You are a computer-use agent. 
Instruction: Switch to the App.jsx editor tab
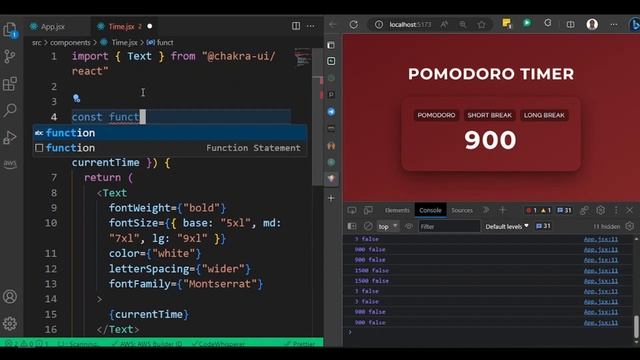coord(53,27)
